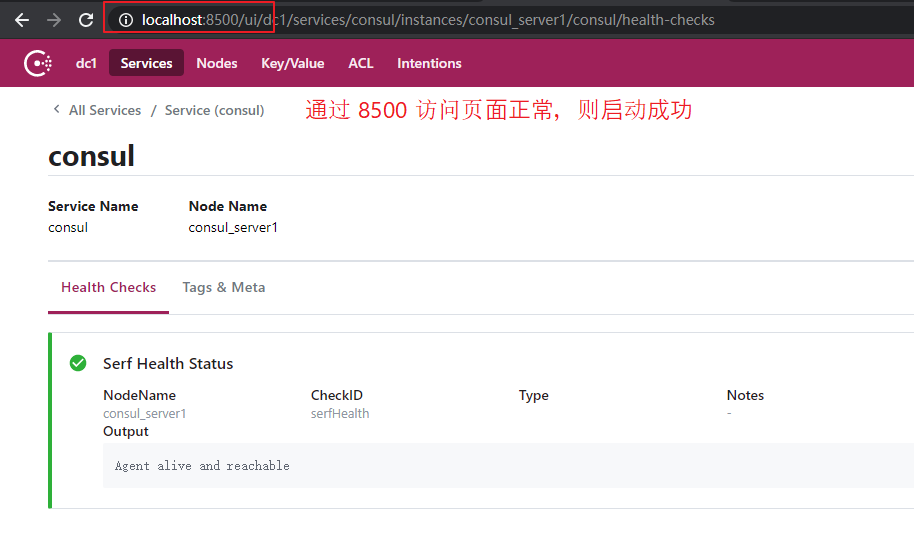Open the site information icon in the address bar
Image resolution: width=914 pixels, height=537 pixels.
[126, 20]
